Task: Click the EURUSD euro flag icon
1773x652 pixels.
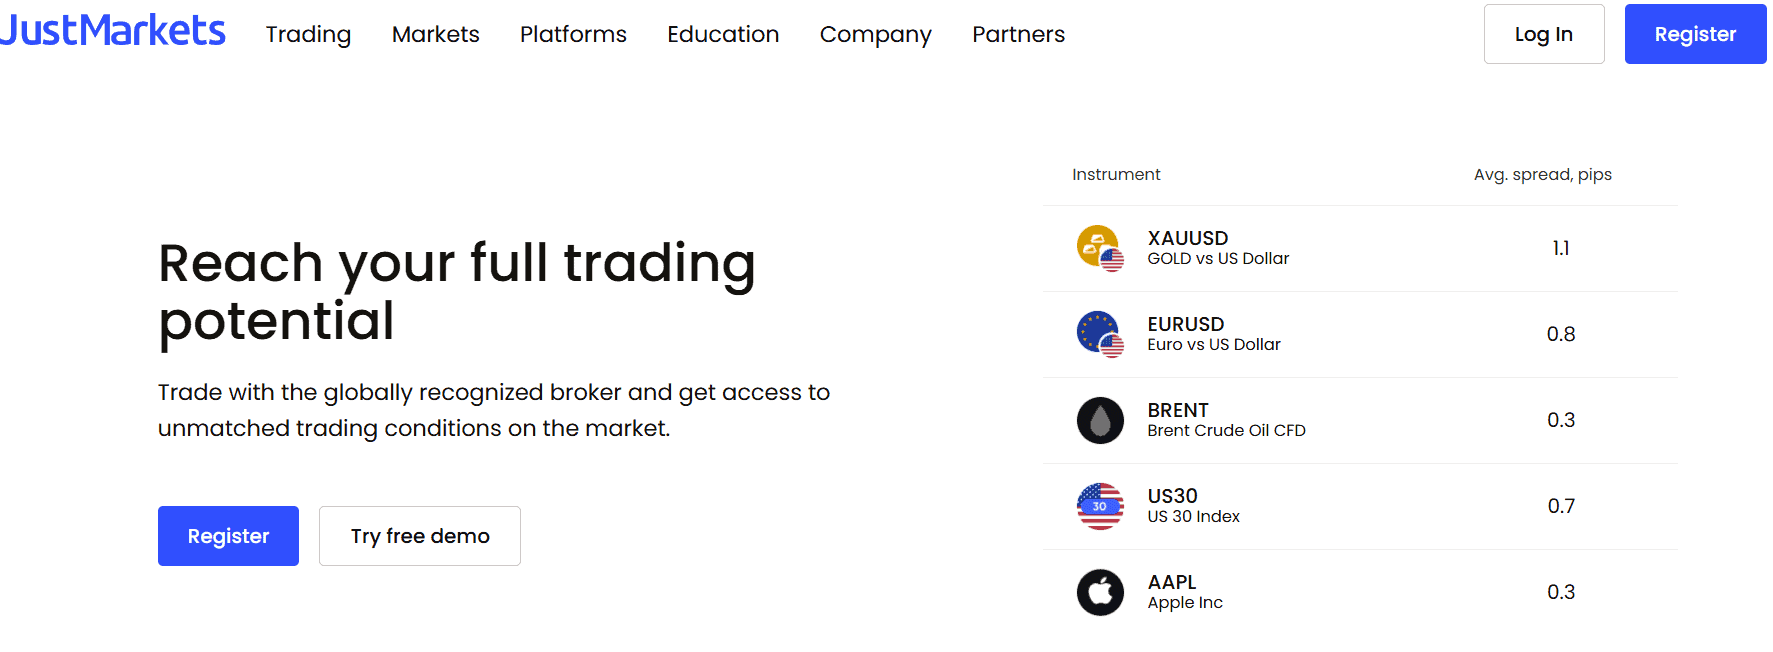Action: click(1100, 334)
